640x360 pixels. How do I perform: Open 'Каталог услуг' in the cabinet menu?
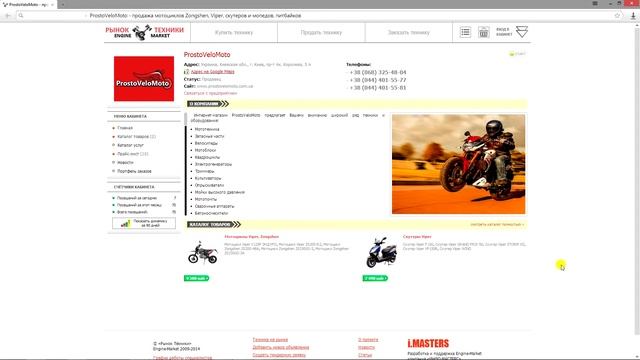130,145
